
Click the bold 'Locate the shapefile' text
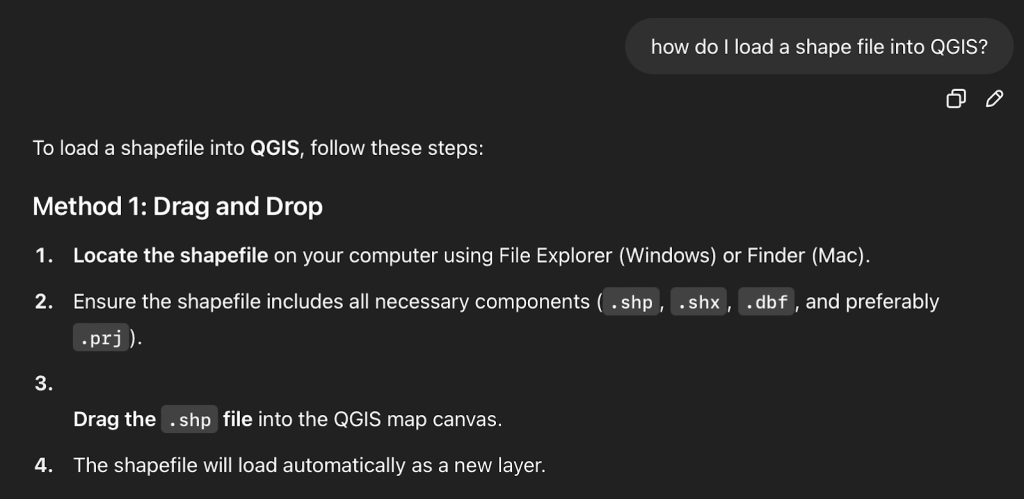coord(170,255)
